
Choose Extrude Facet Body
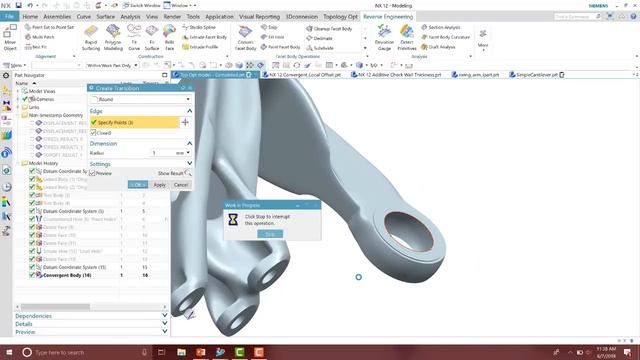point(204,37)
